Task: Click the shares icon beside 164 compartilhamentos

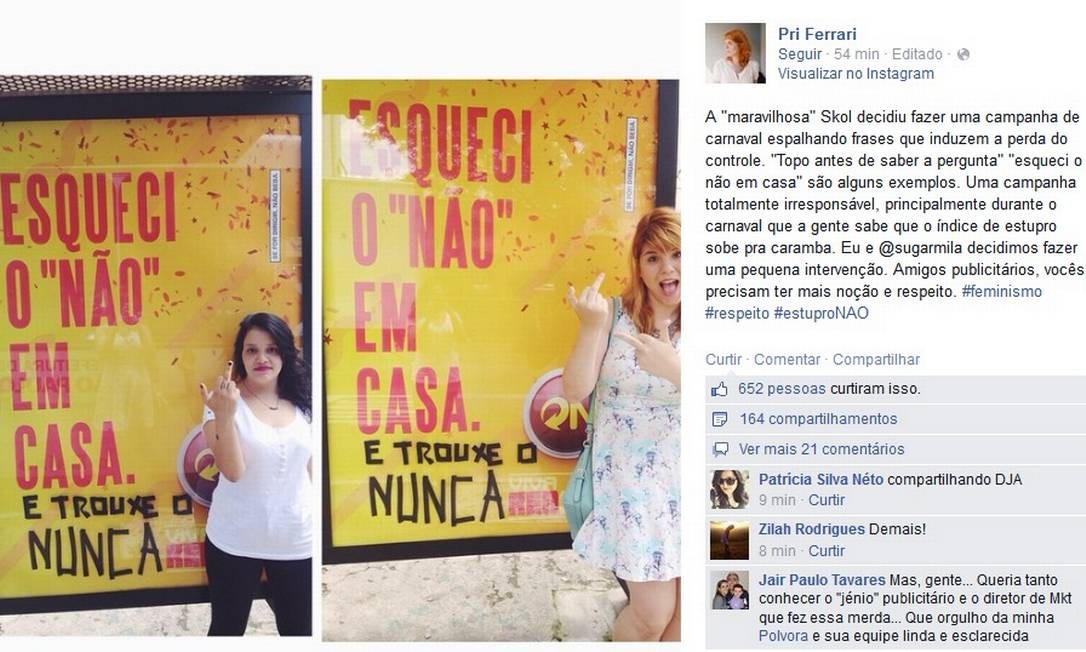Action: pyautogui.click(x=720, y=419)
